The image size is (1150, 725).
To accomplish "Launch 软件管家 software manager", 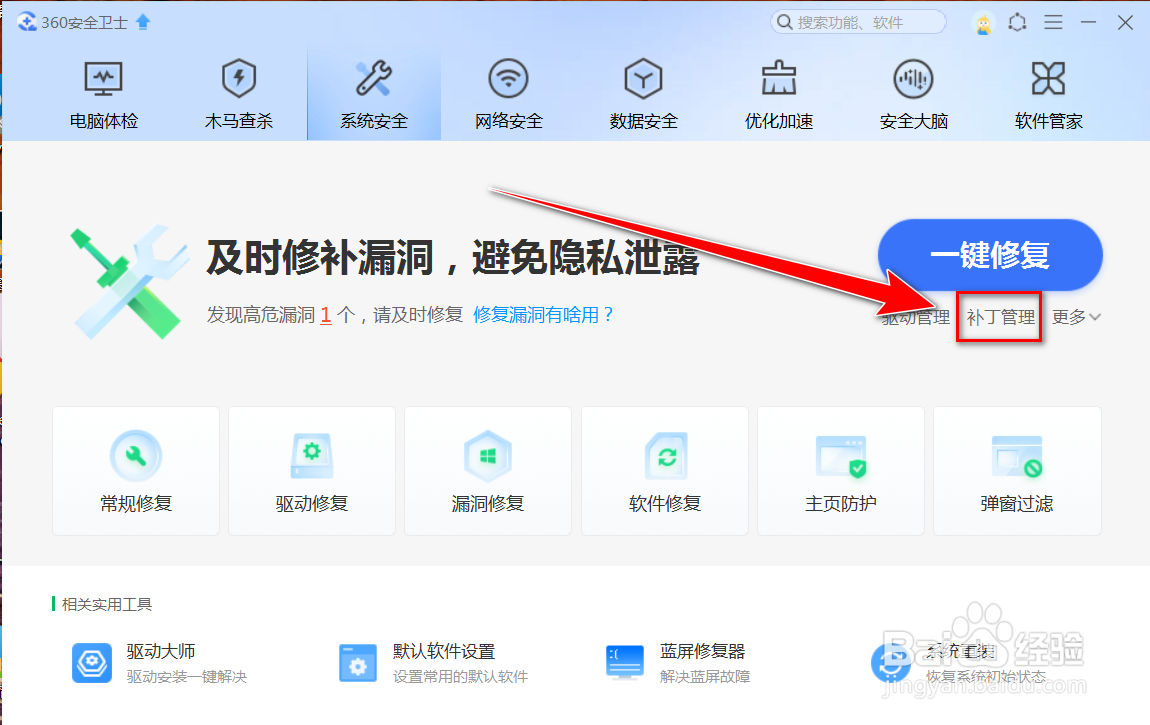I will pyautogui.click(x=1048, y=93).
